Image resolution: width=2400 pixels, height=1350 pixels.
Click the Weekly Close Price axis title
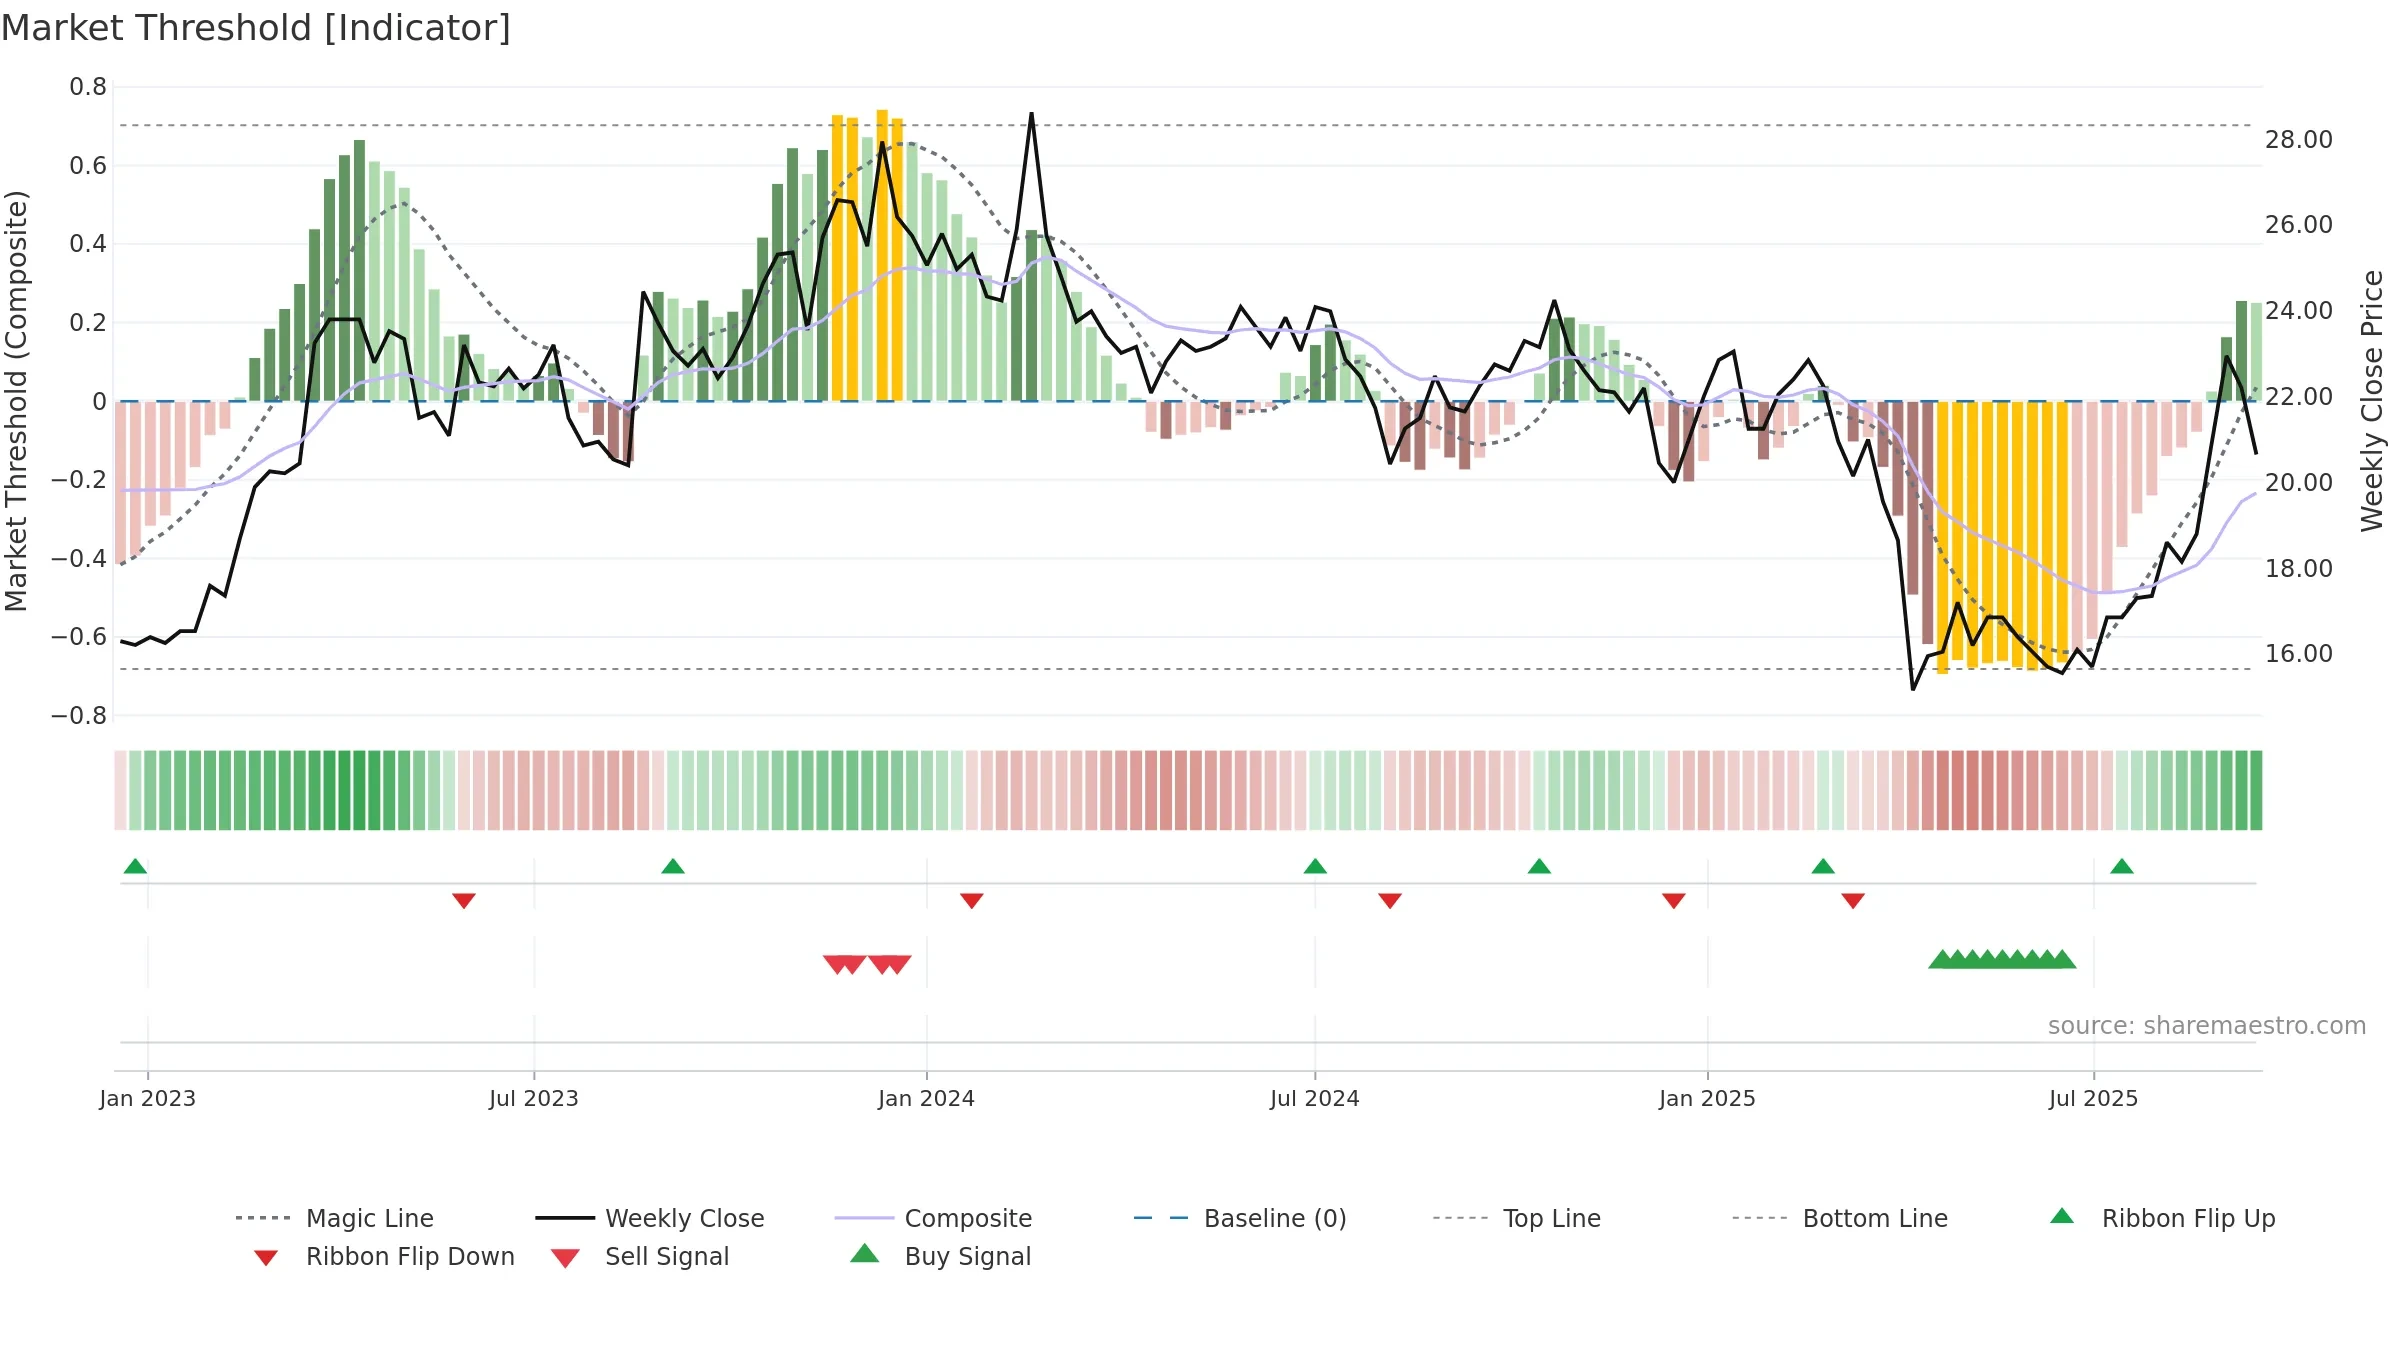[2372, 400]
